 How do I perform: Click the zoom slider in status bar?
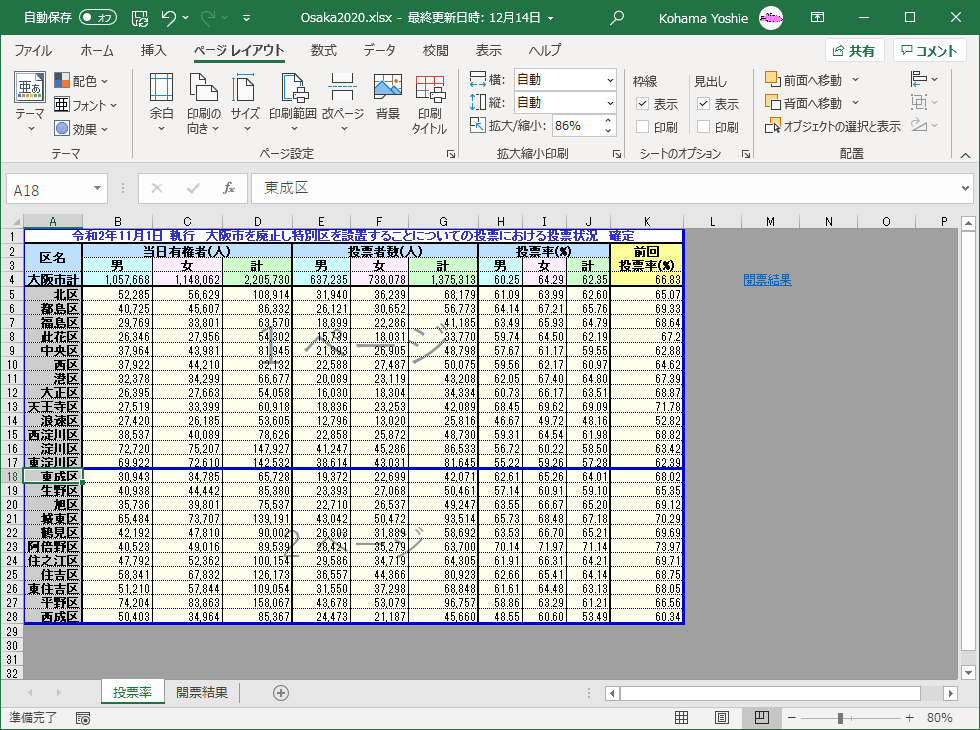pos(840,718)
